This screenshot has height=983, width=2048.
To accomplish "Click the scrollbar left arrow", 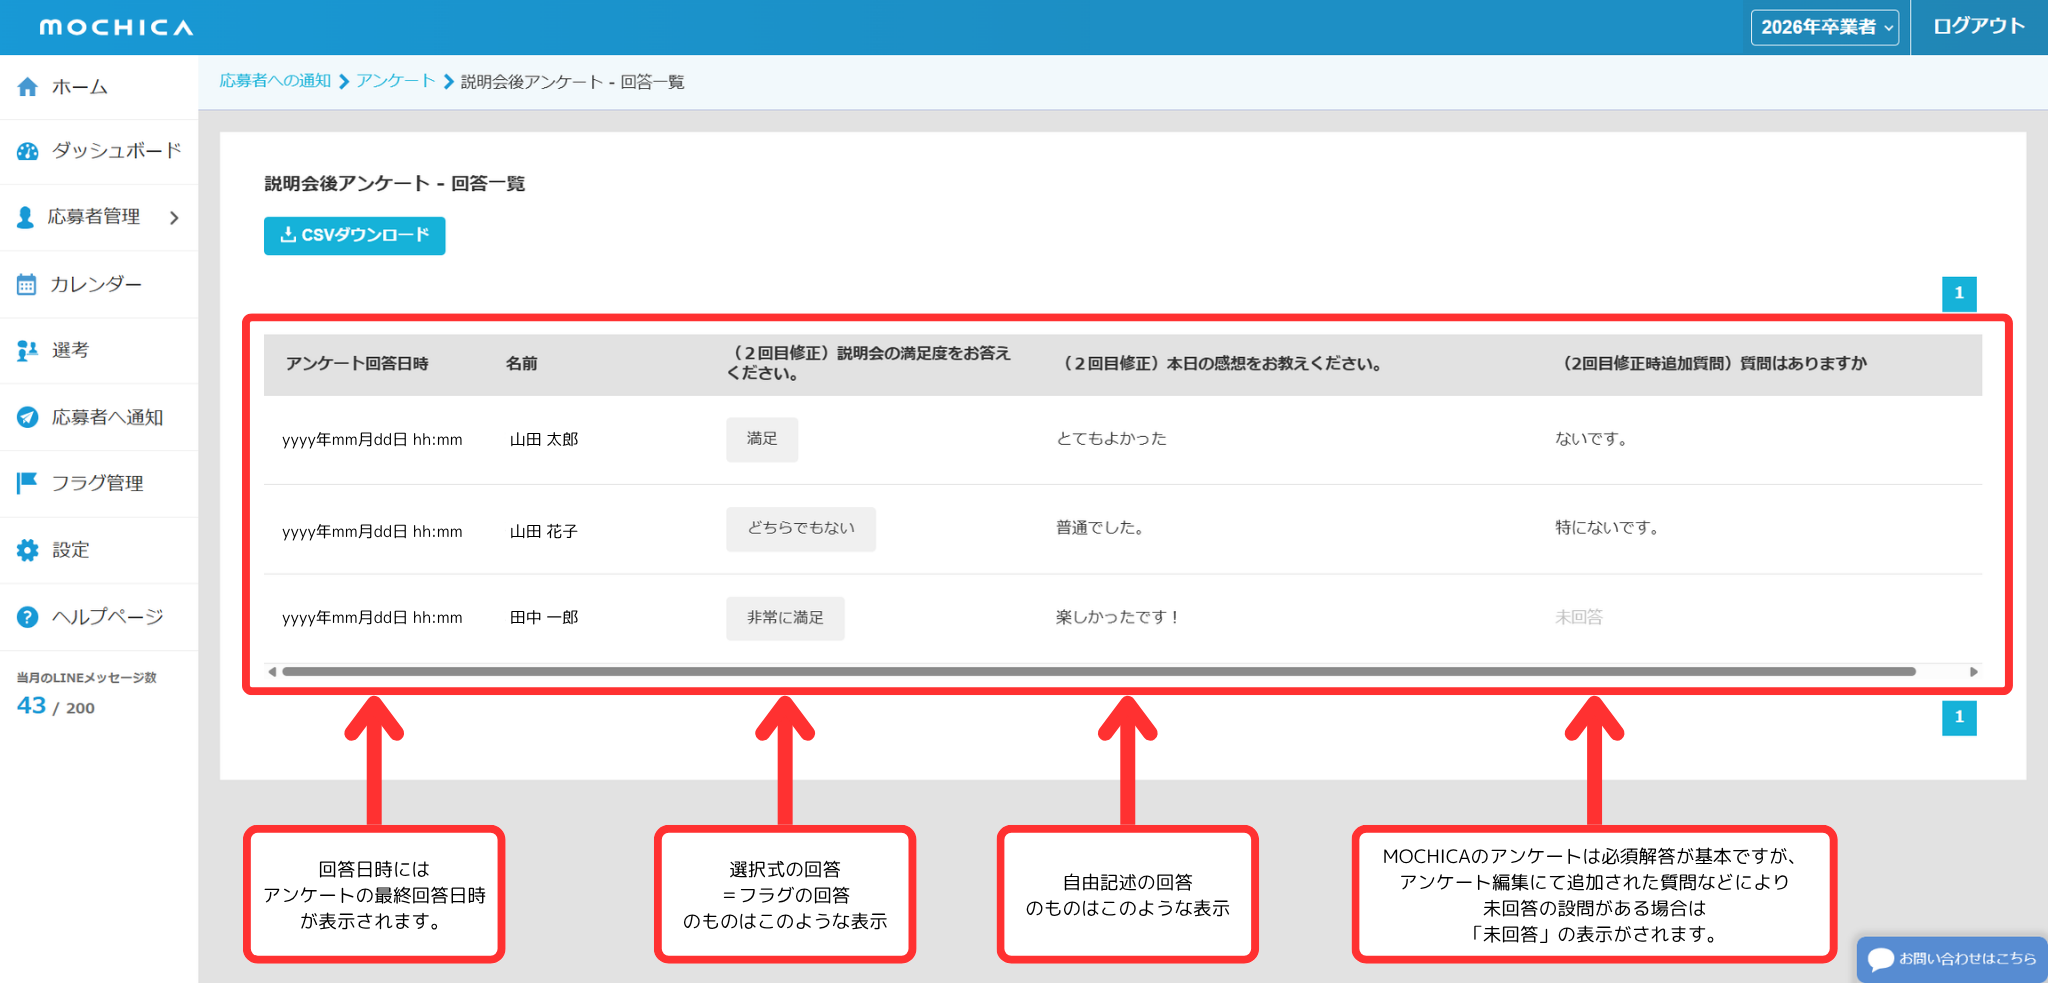I will click(272, 672).
